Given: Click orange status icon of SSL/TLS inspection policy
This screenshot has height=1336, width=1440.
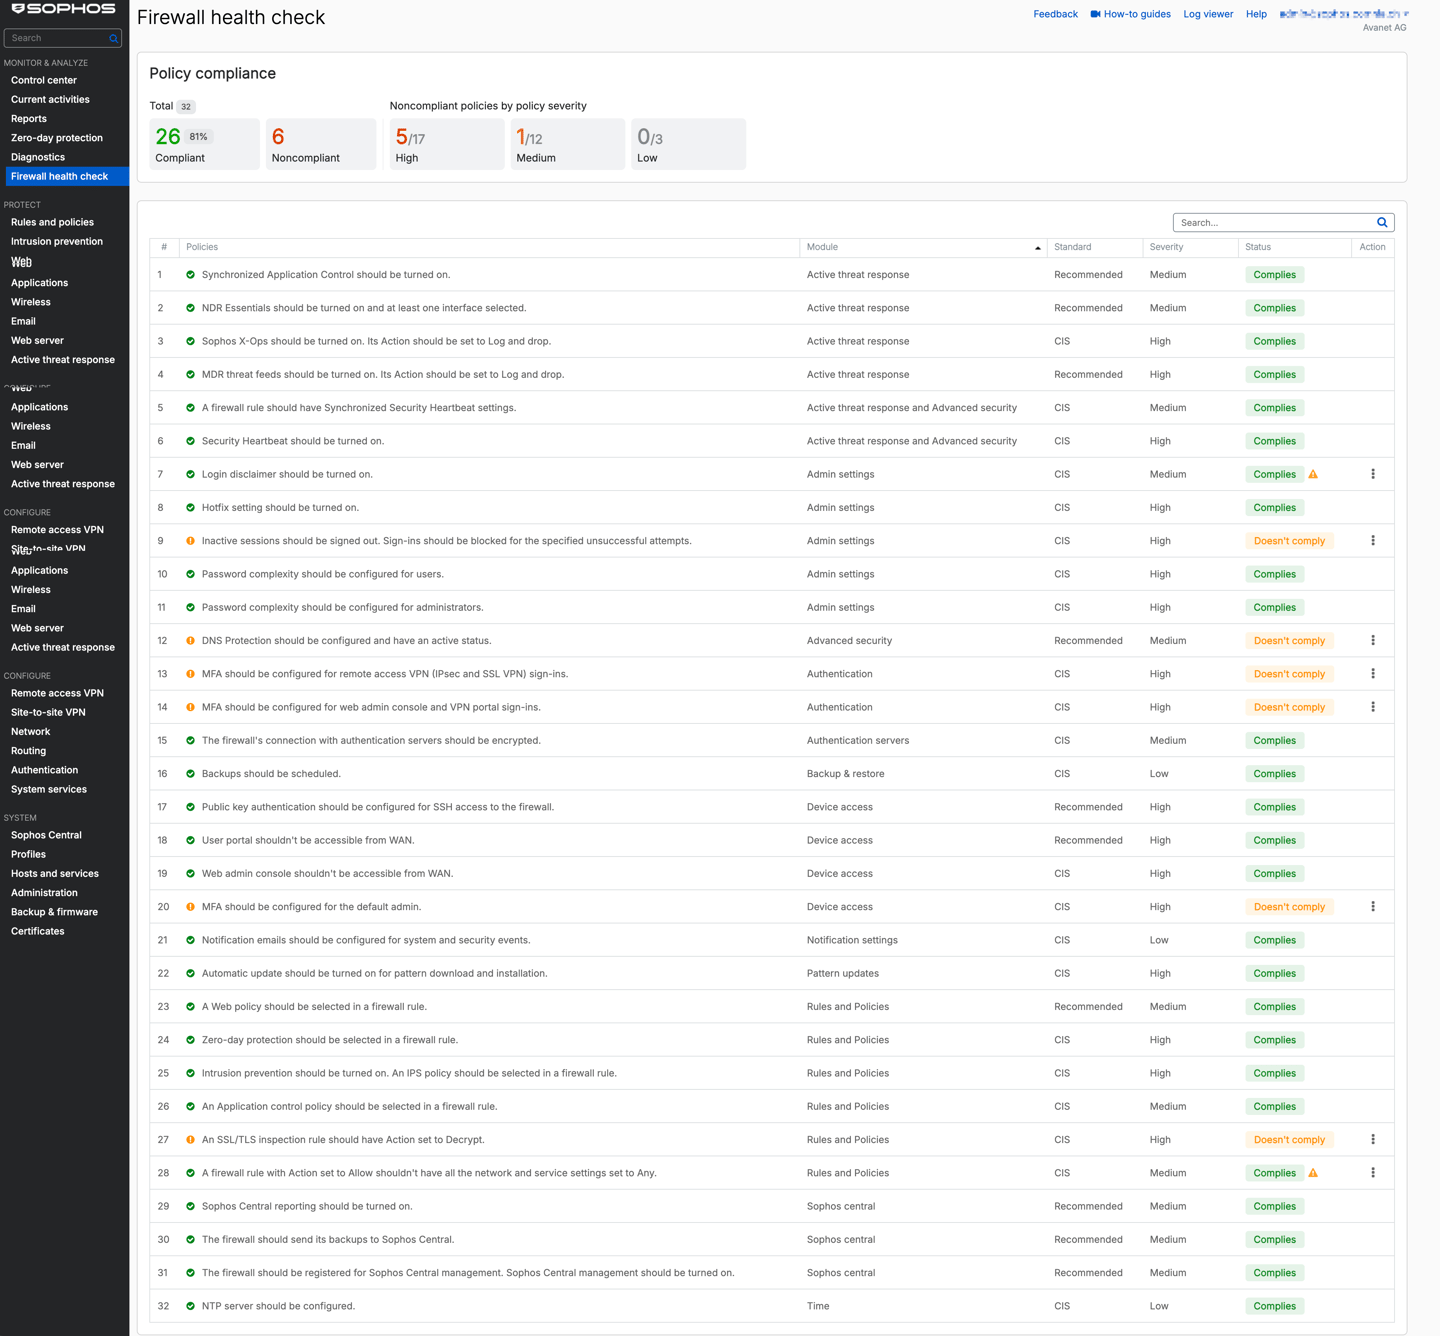Looking at the screenshot, I should click(190, 1140).
